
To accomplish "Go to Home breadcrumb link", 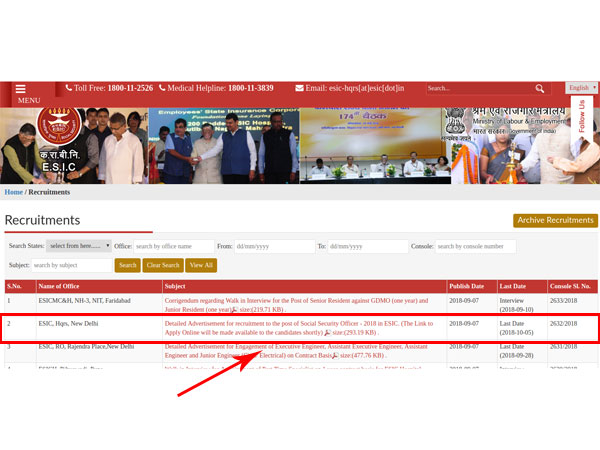I will tap(14, 192).
